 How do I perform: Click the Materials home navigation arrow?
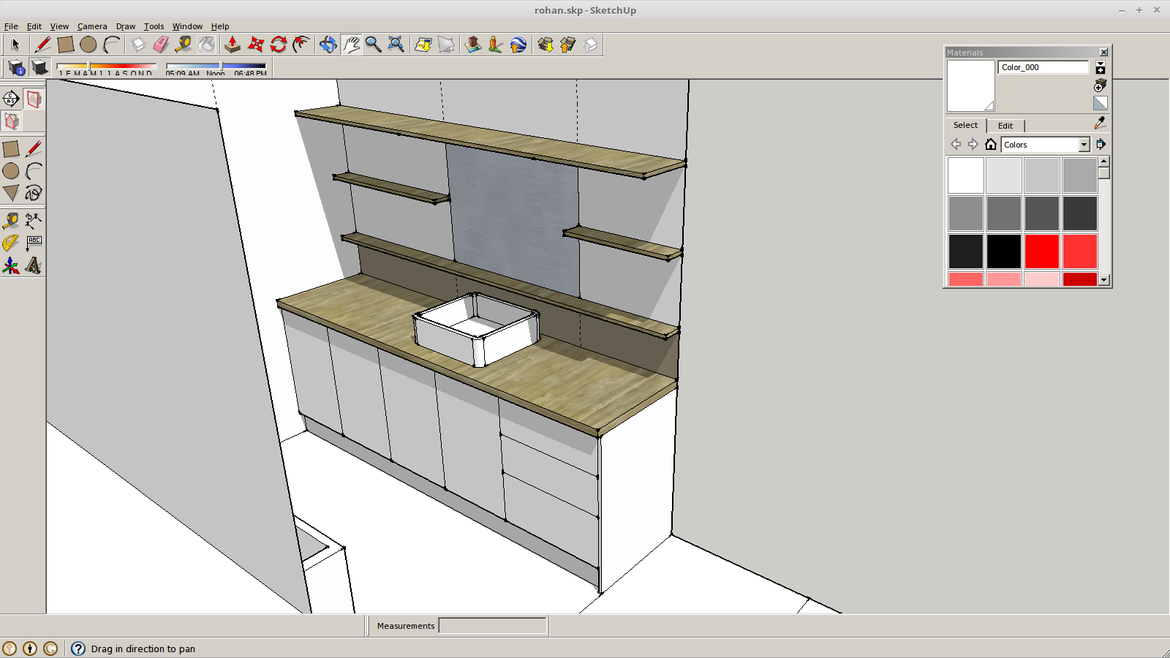click(991, 145)
